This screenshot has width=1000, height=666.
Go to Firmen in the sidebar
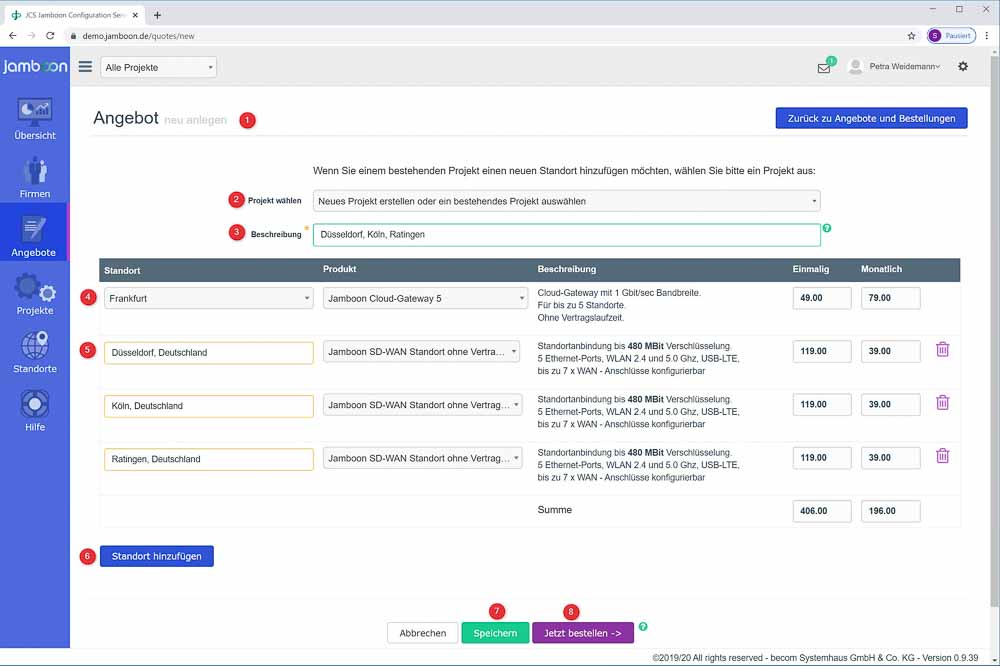point(34,178)
